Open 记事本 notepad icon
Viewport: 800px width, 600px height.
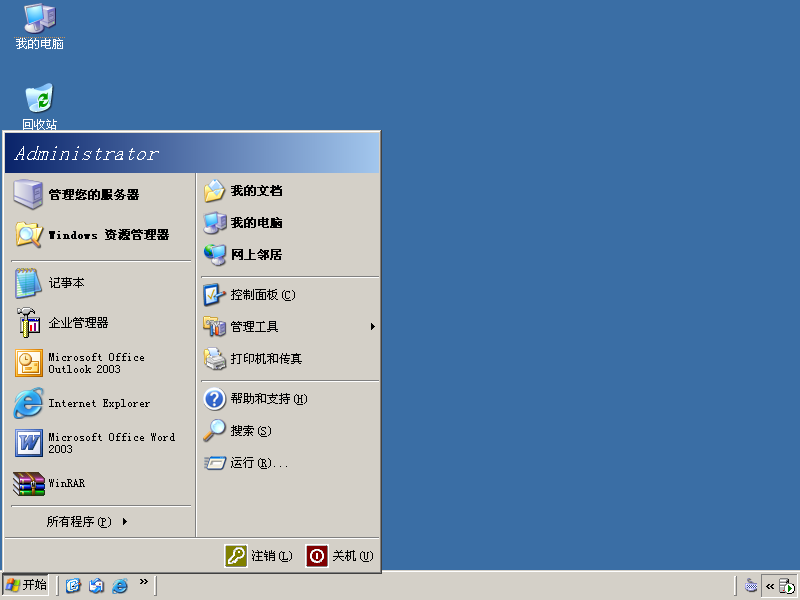(28, 283)
